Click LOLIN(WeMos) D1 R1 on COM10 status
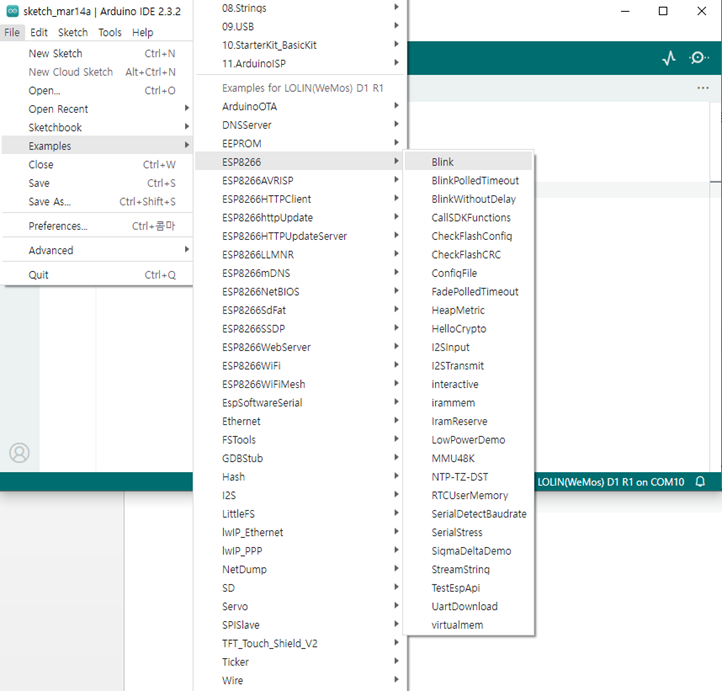The width and height of the screenshot is (722, 691). tap(611, 482)
